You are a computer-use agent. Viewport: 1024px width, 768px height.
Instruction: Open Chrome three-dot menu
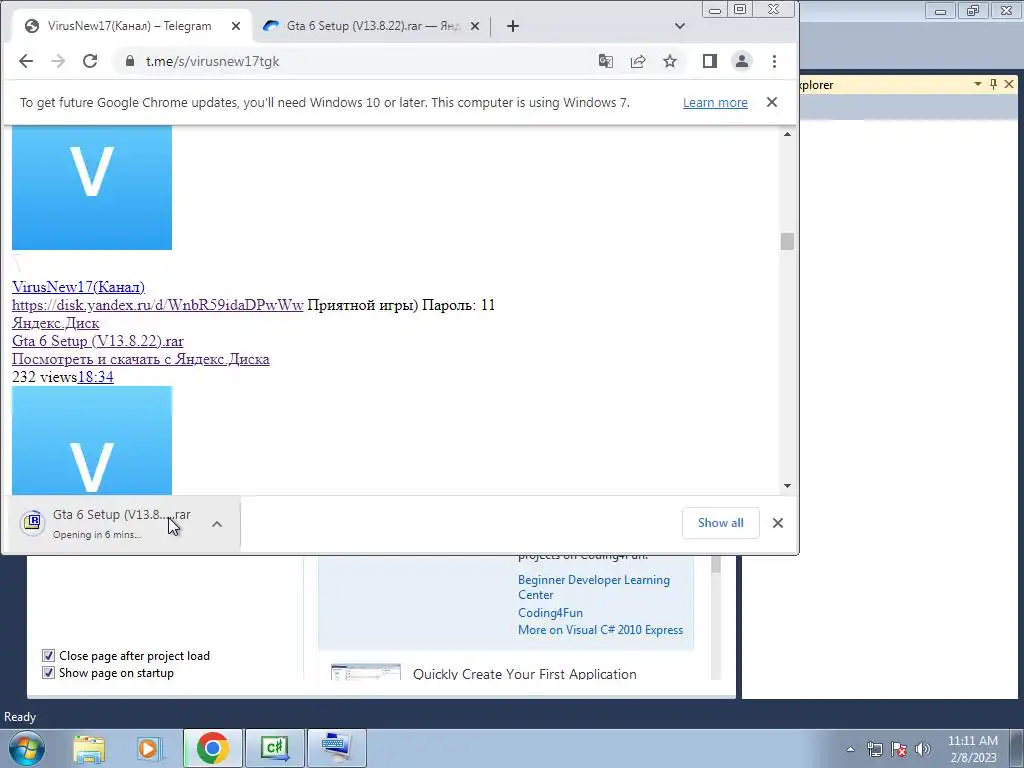coord(775,61)
